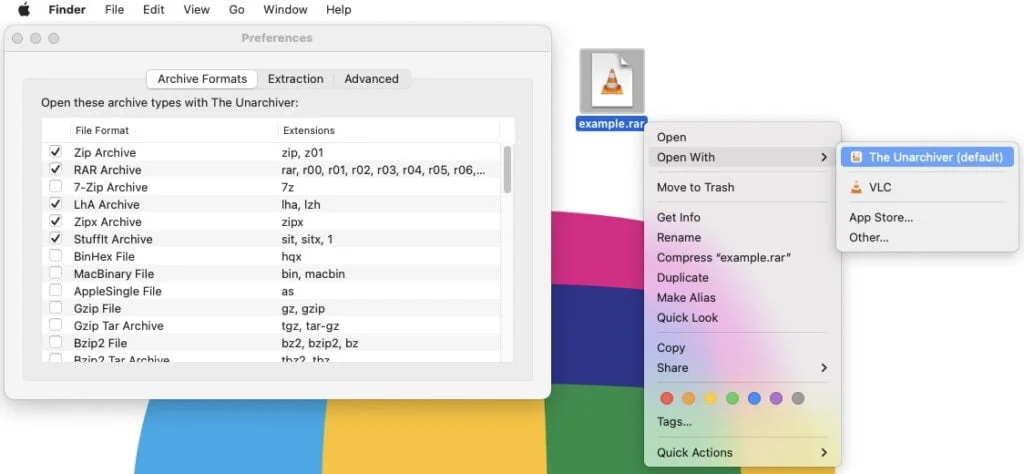The width and height of the screenshot is (1024, 474).
Task: Choose Quick Look
Action: point(687,318)
